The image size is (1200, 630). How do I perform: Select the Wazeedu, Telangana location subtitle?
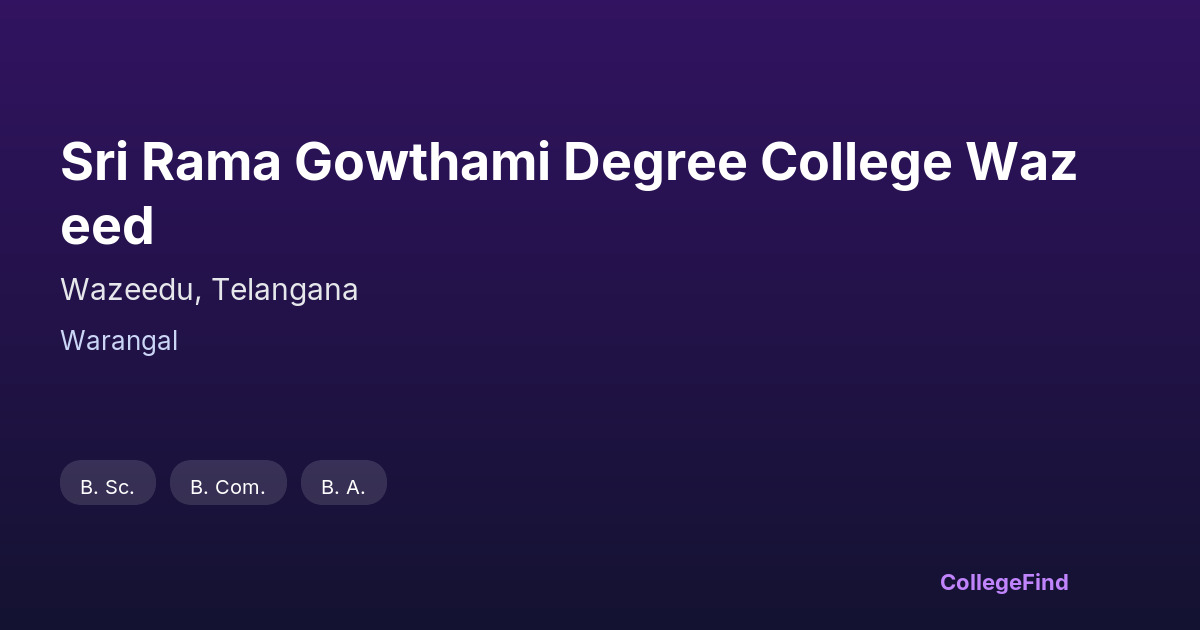[x=209, y=290]
